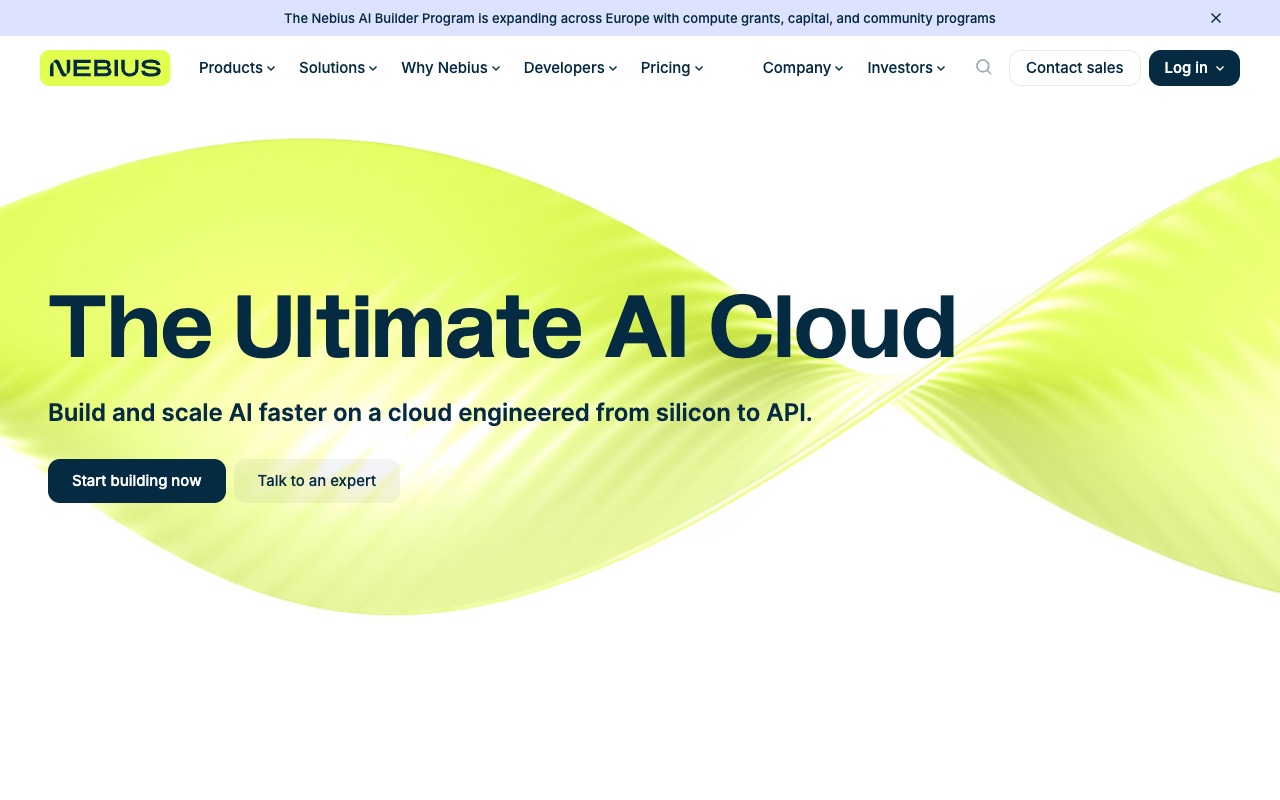The image size is (1280, 800).
Task: Expand the Investors menu
Action: point(906,68)
